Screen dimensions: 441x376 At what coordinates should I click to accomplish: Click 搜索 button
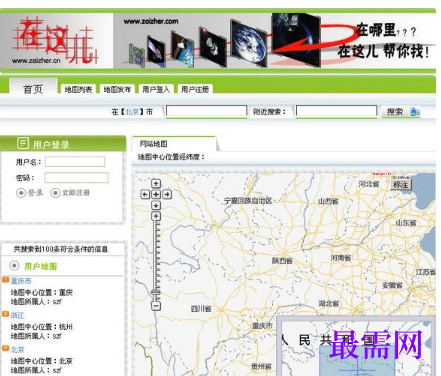click(x=395, y=112)
